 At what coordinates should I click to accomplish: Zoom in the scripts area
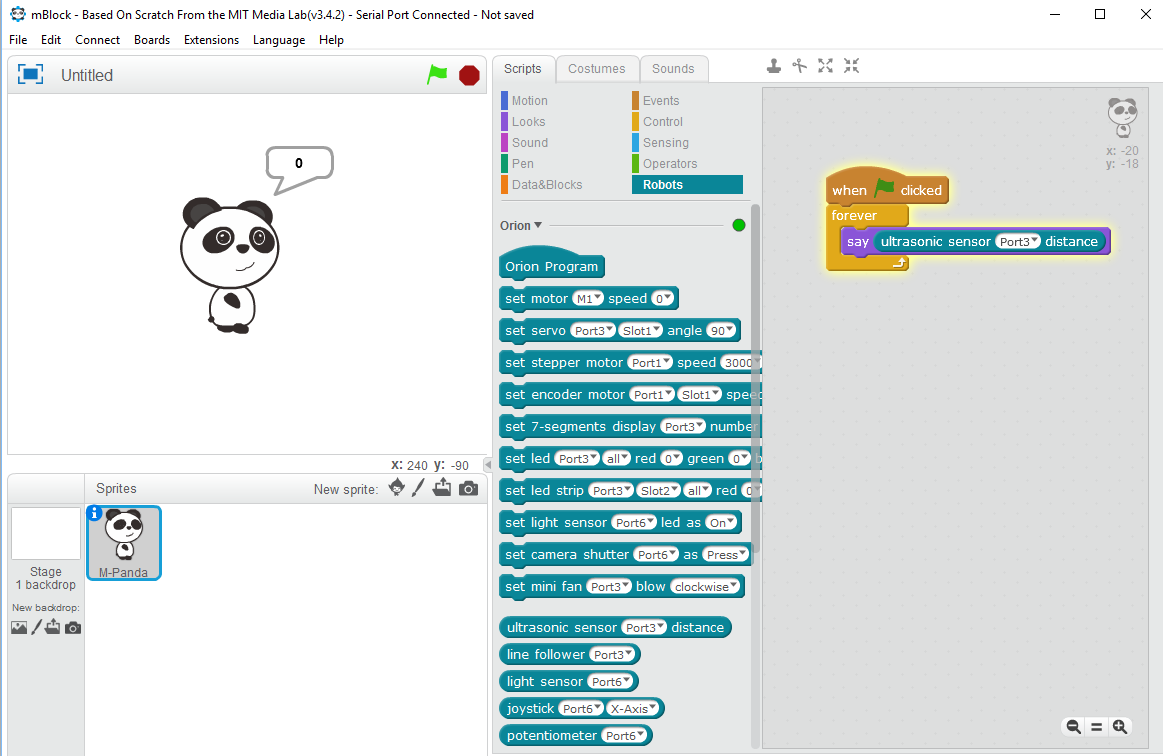click(x=1120, y=727)
